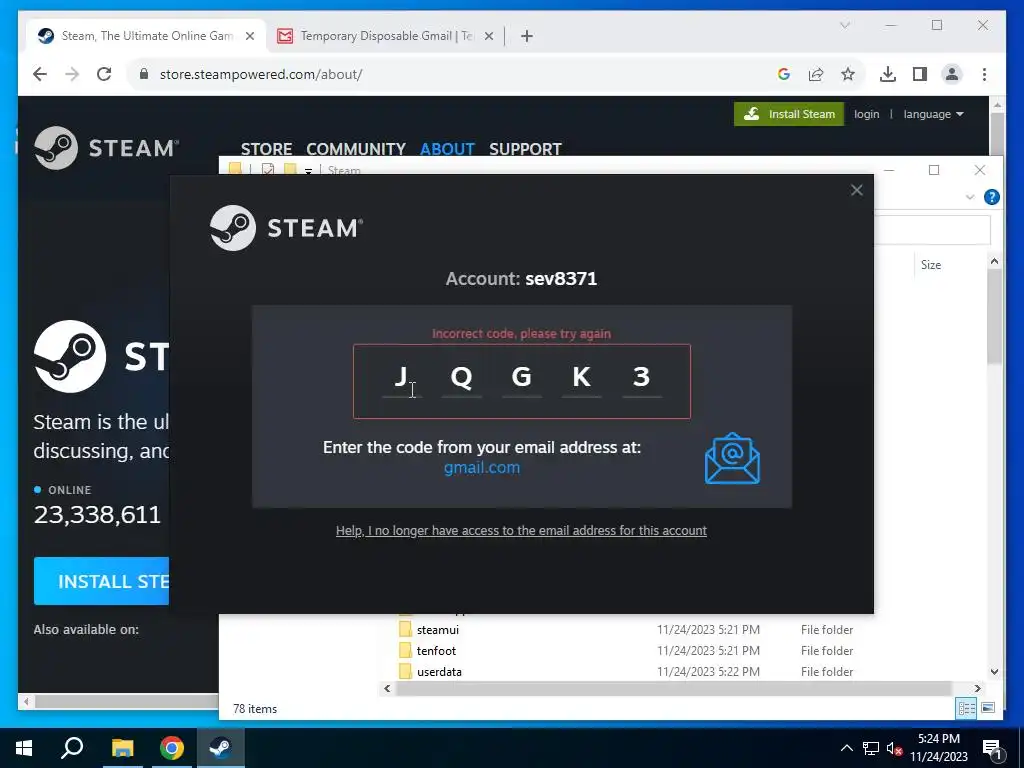This screenshot has height=768, width=1024.
Task: Click the fifth code box containing 3
Action: click(x=642, y=378)
